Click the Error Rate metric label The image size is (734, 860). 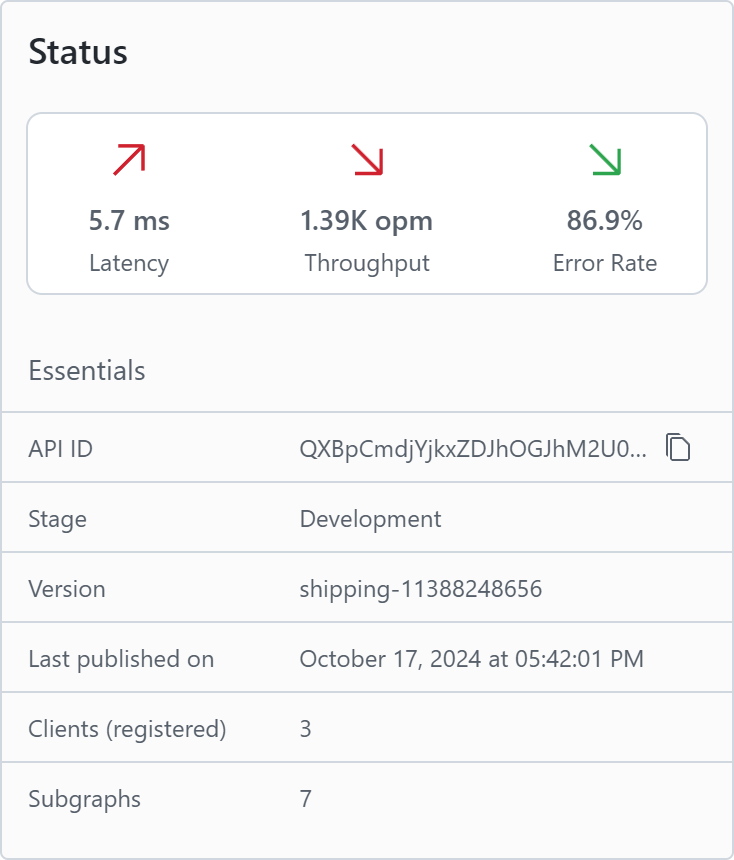[605, 263]
